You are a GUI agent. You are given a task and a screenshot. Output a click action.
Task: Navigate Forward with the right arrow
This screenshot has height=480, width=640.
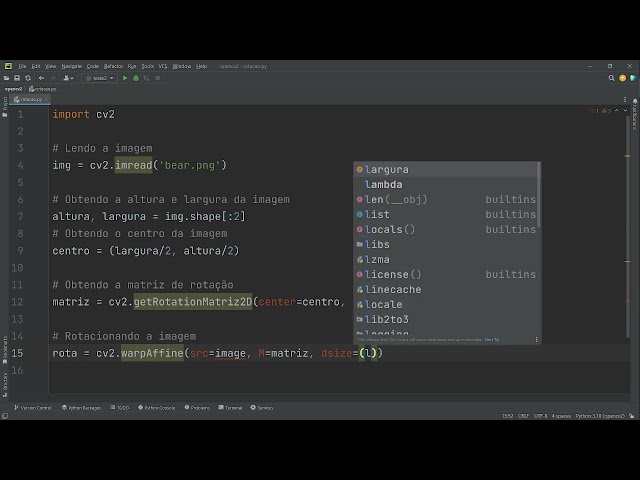[53, 78]
